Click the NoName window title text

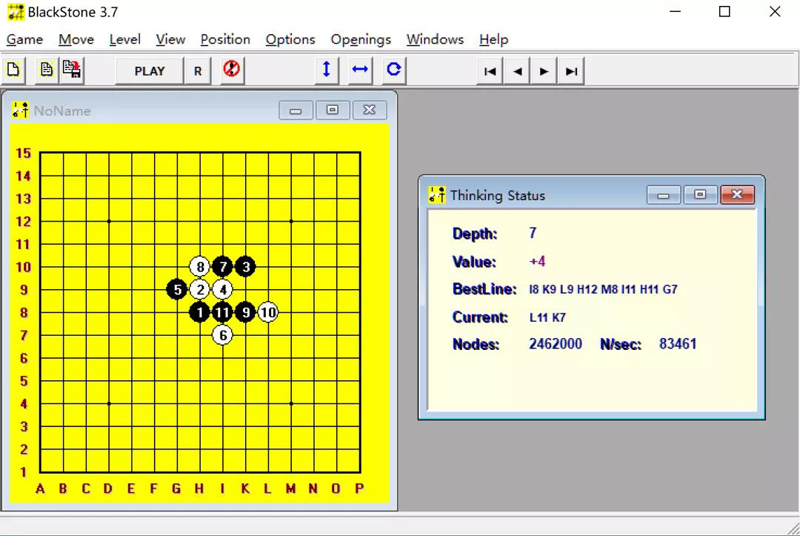[x=62, y=111]
